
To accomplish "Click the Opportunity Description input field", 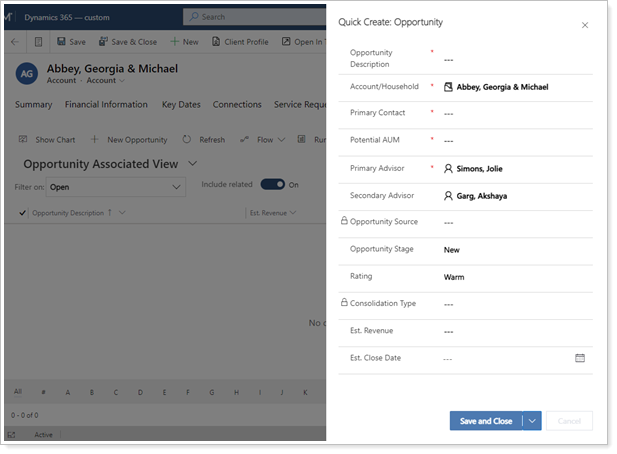I will (x=510, y=60).
